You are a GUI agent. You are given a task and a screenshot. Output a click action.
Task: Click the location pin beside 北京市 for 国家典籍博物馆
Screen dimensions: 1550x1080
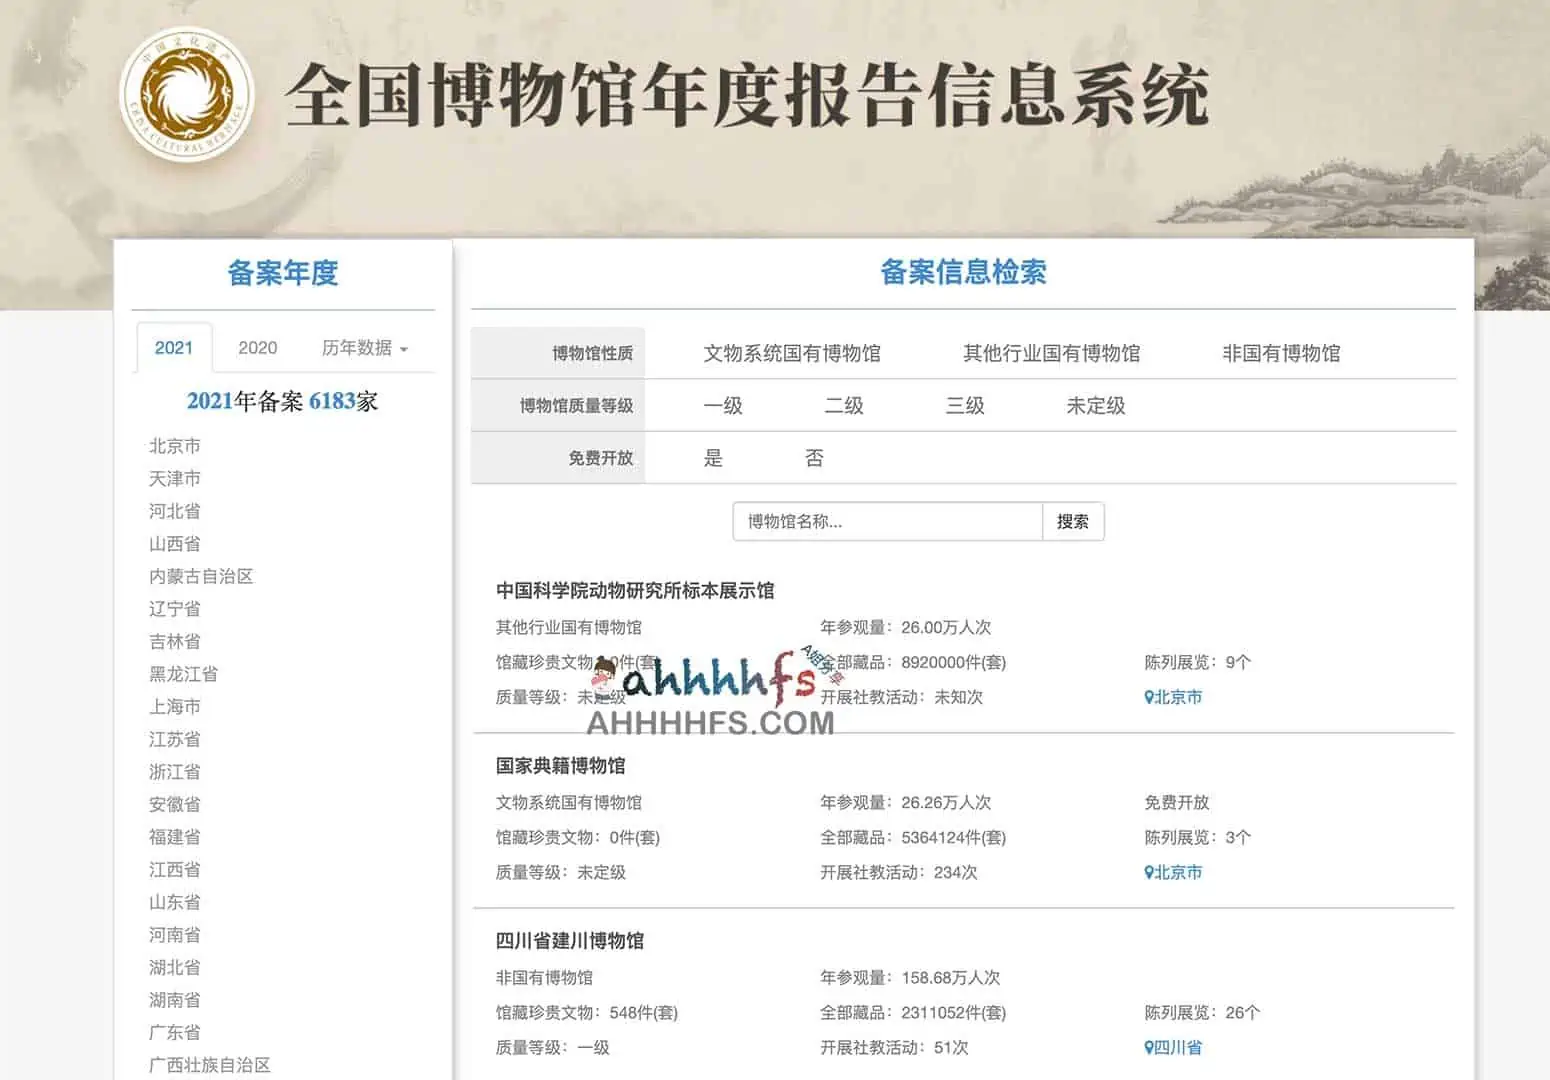coord(1148,872)
